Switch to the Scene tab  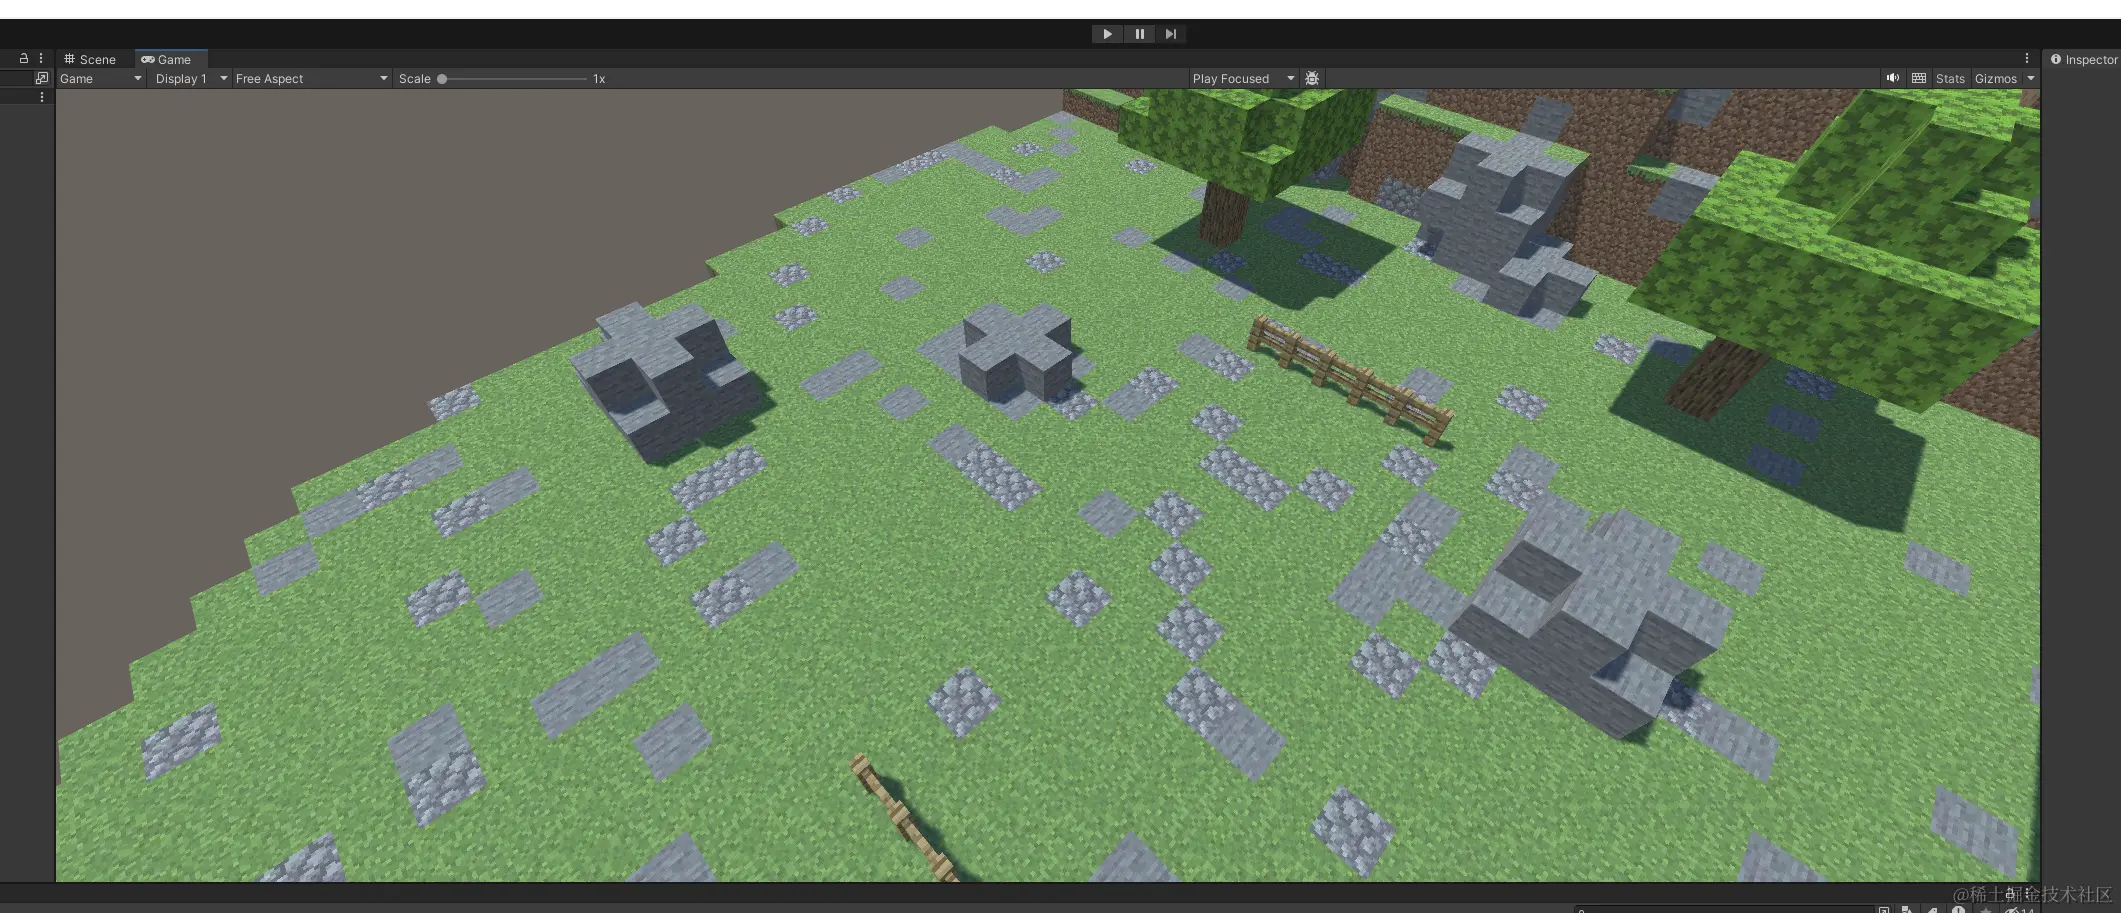[90, 59]
